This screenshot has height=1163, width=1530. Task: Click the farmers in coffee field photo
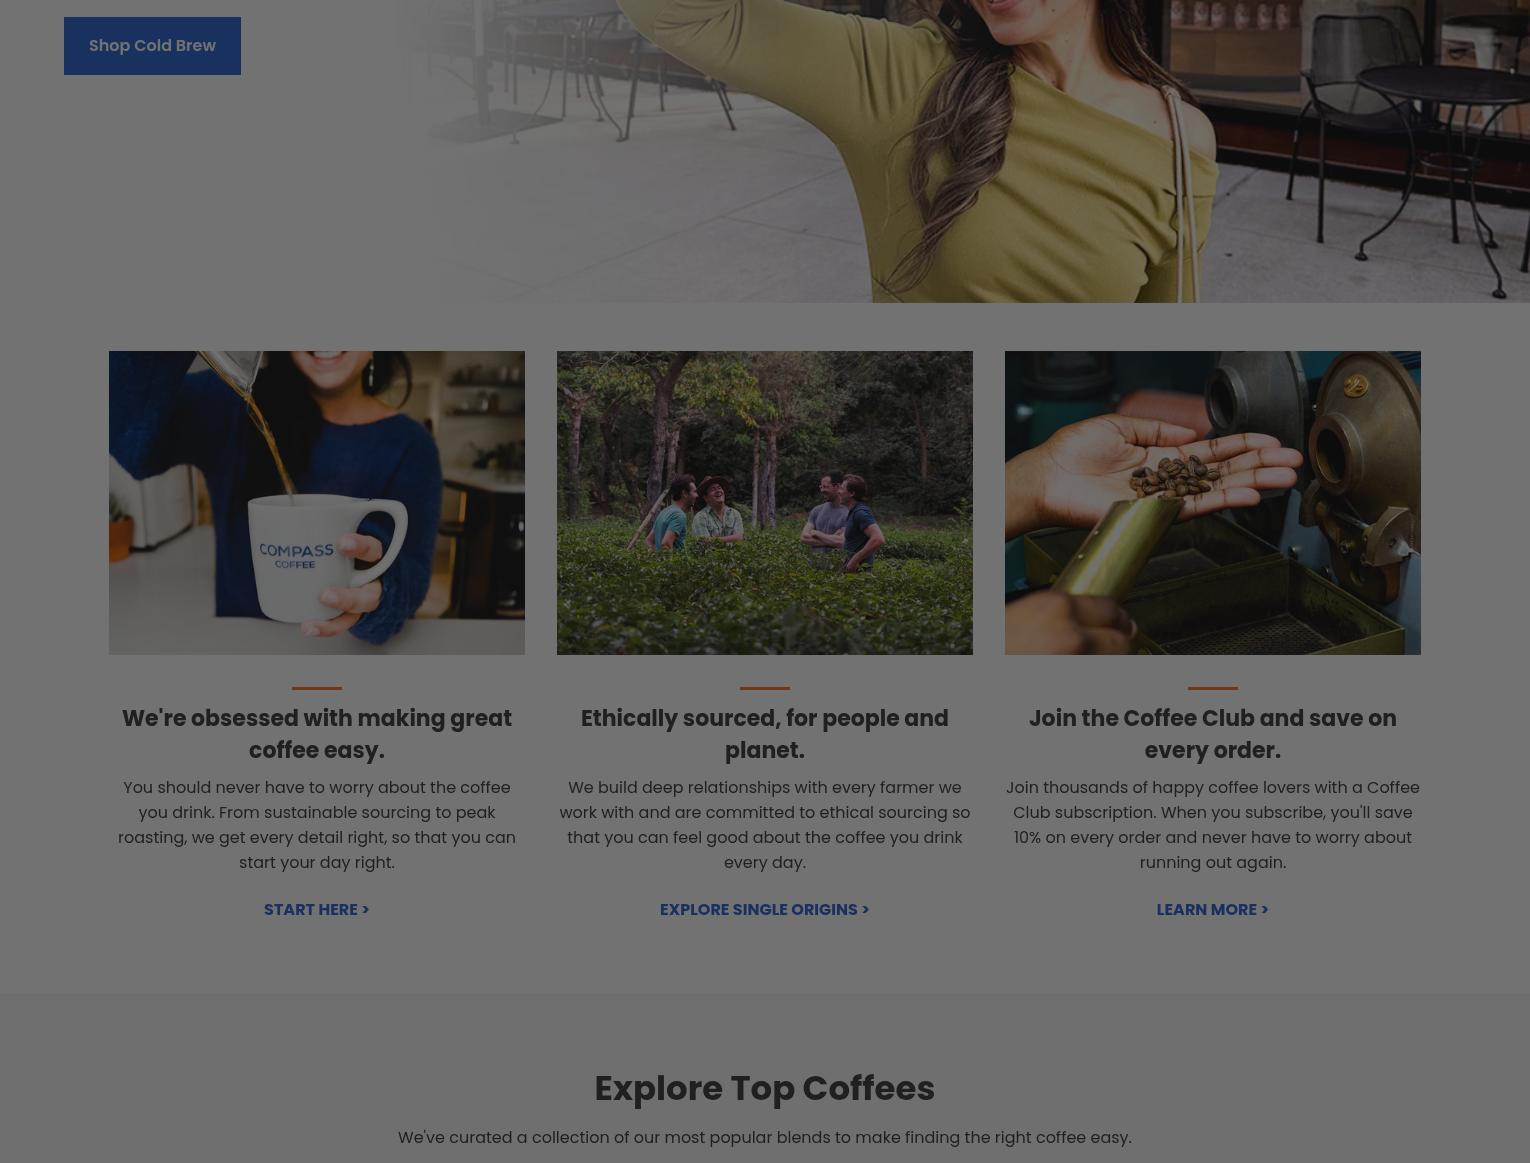[x=765, y=503]
